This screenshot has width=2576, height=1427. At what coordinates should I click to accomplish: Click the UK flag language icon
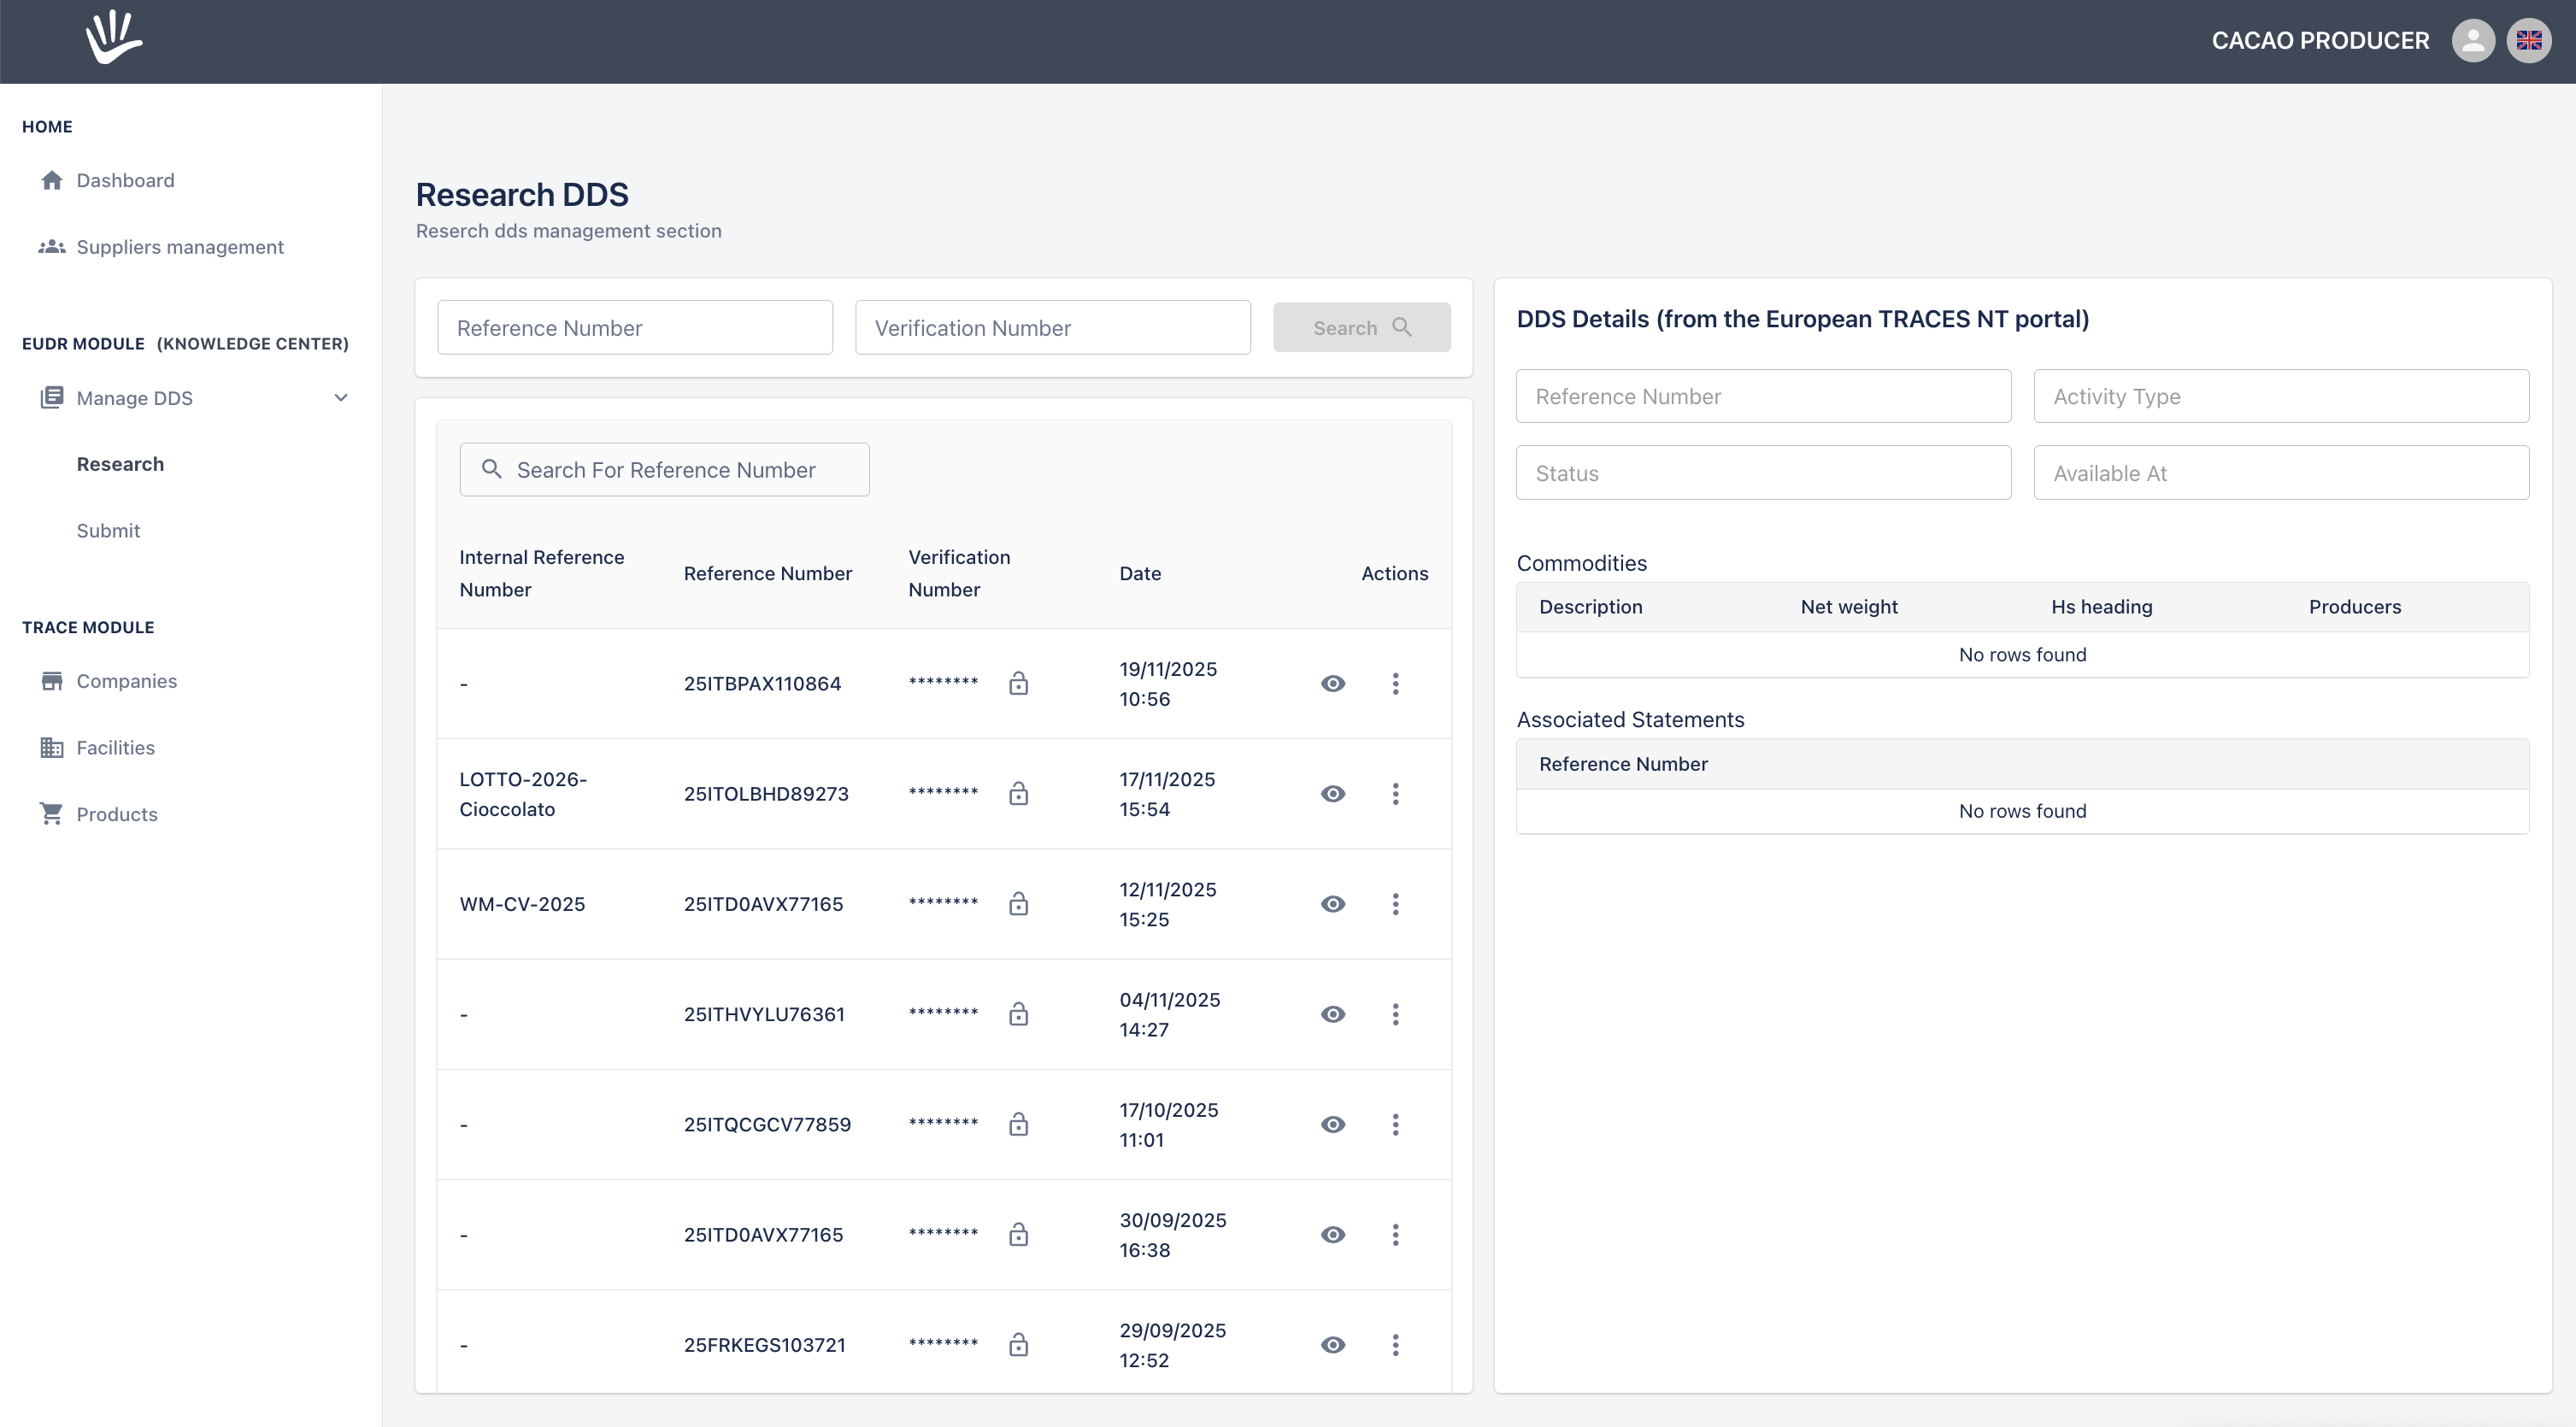[x=2530, y=40]
